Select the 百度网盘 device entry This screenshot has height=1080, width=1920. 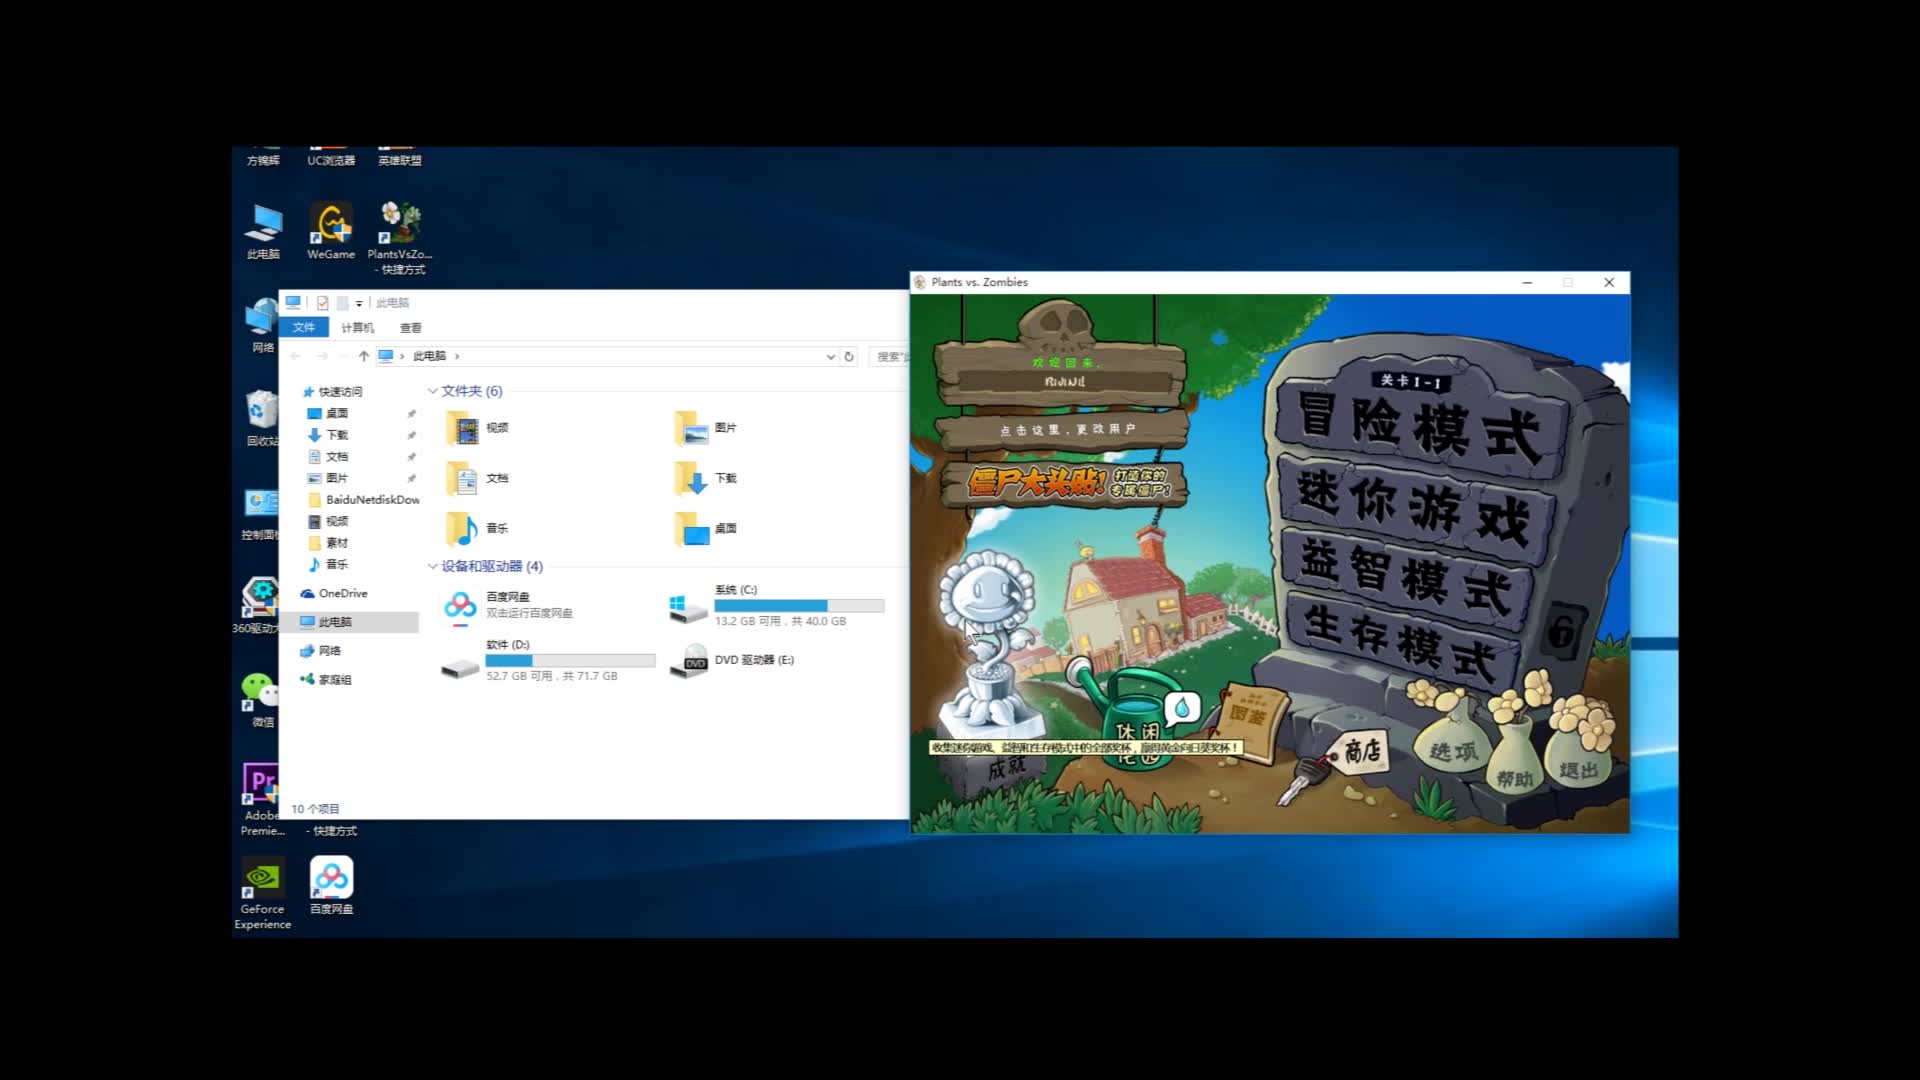509,605
